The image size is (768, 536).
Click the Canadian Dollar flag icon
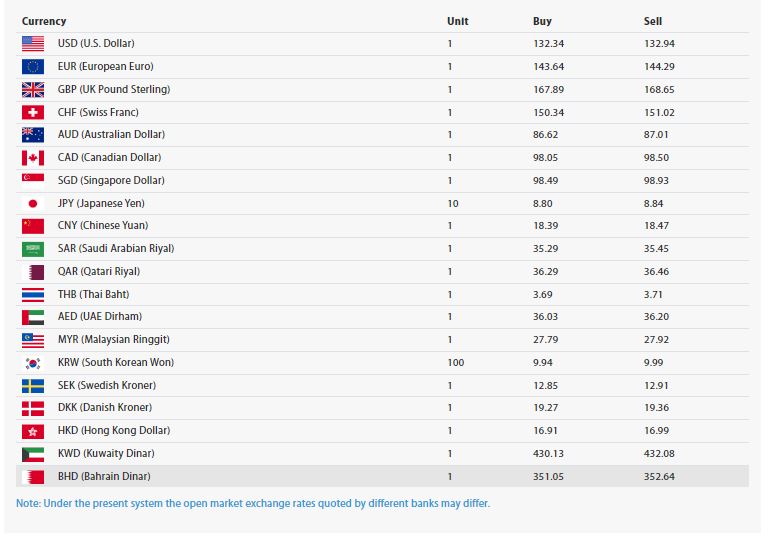point(33,157)
